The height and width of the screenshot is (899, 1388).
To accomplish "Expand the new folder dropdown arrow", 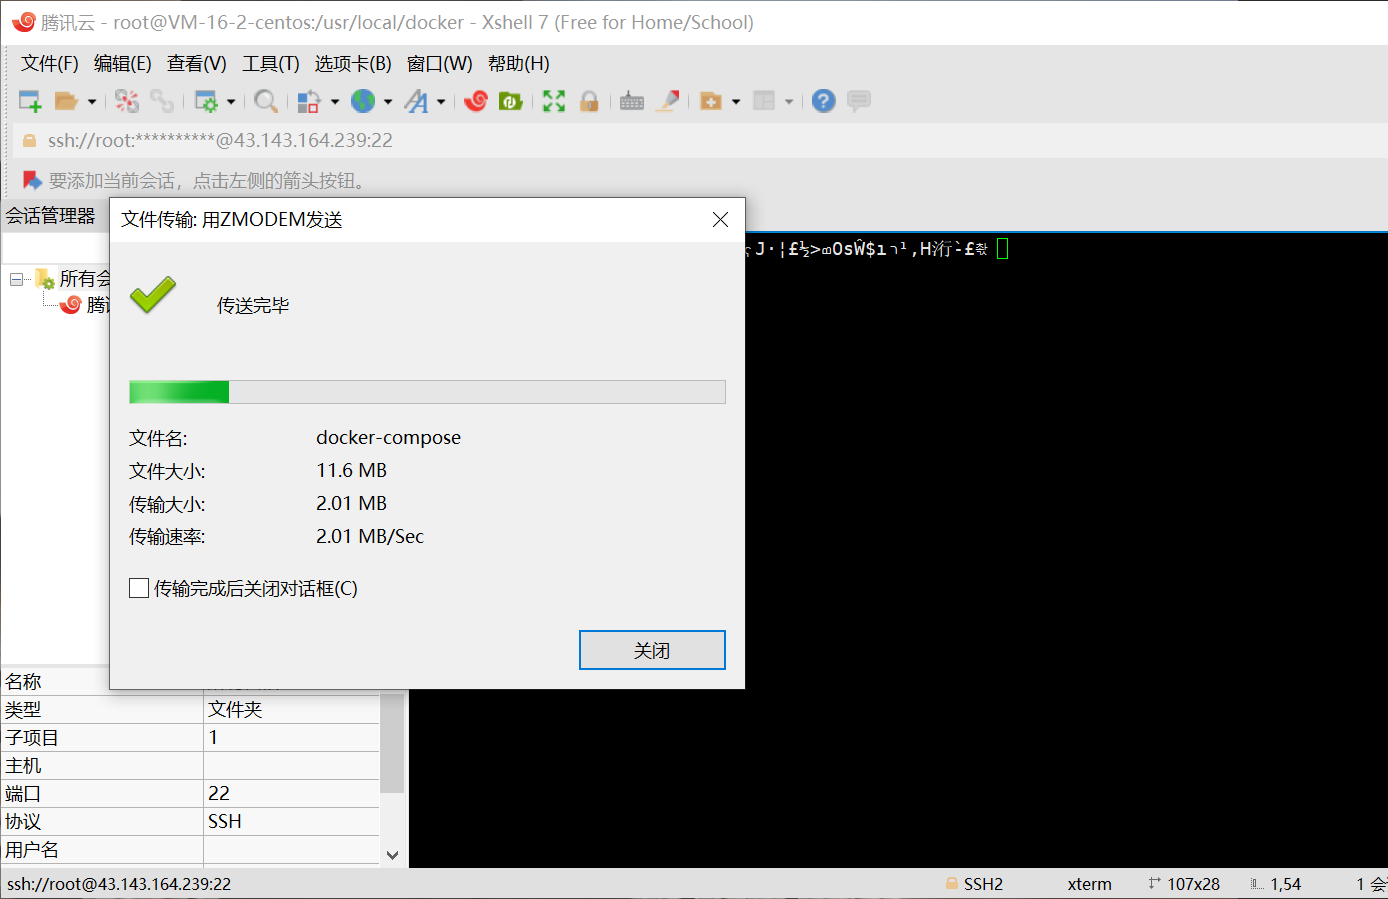I will 736,101.
